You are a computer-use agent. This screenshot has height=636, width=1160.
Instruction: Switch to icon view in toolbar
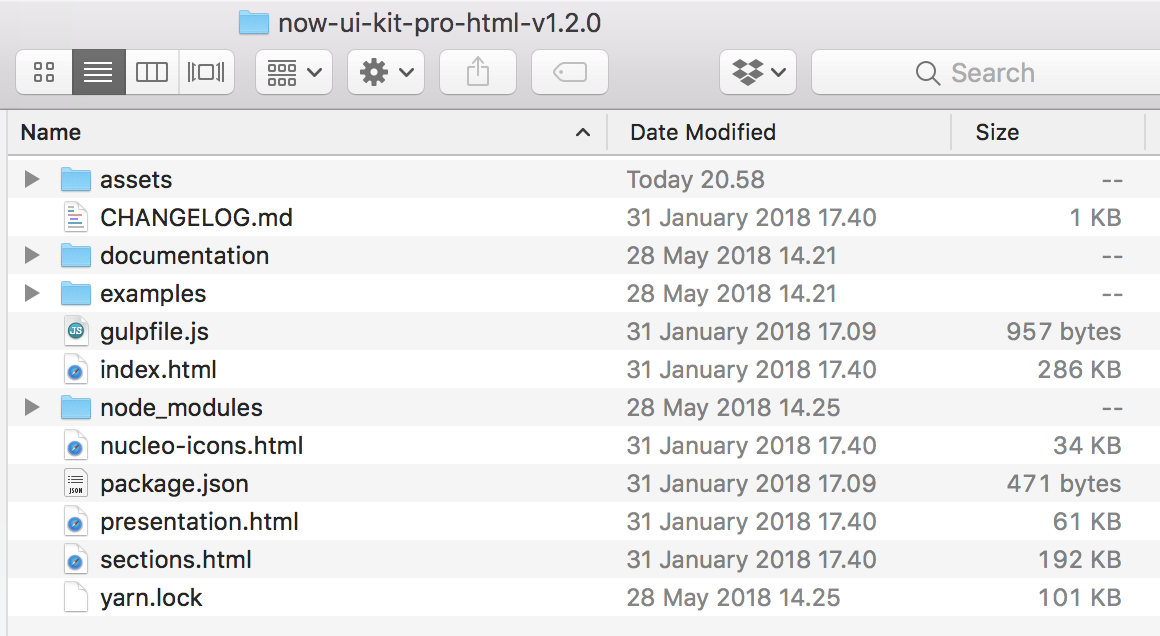click(x=44, y=72)
